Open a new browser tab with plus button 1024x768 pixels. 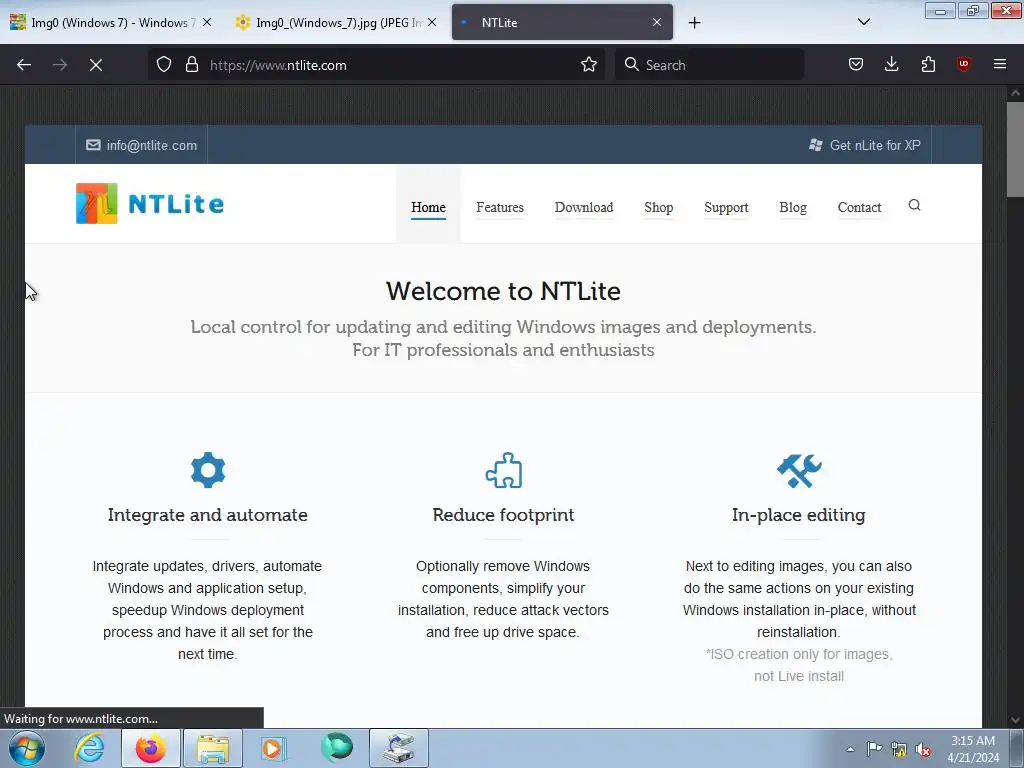point(694,23)
